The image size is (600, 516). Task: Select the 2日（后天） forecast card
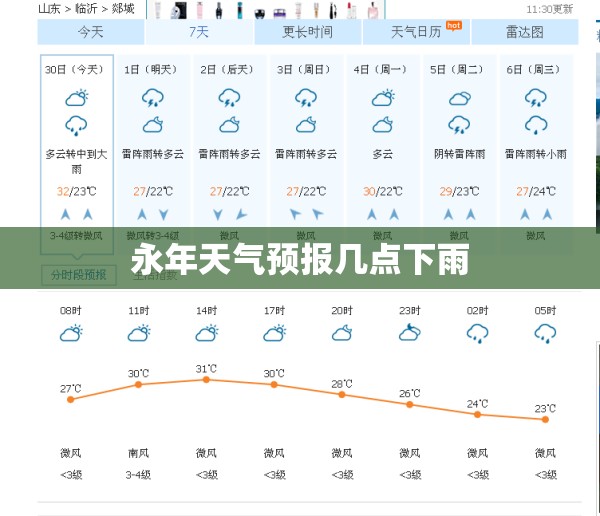(x=230, y=155)
